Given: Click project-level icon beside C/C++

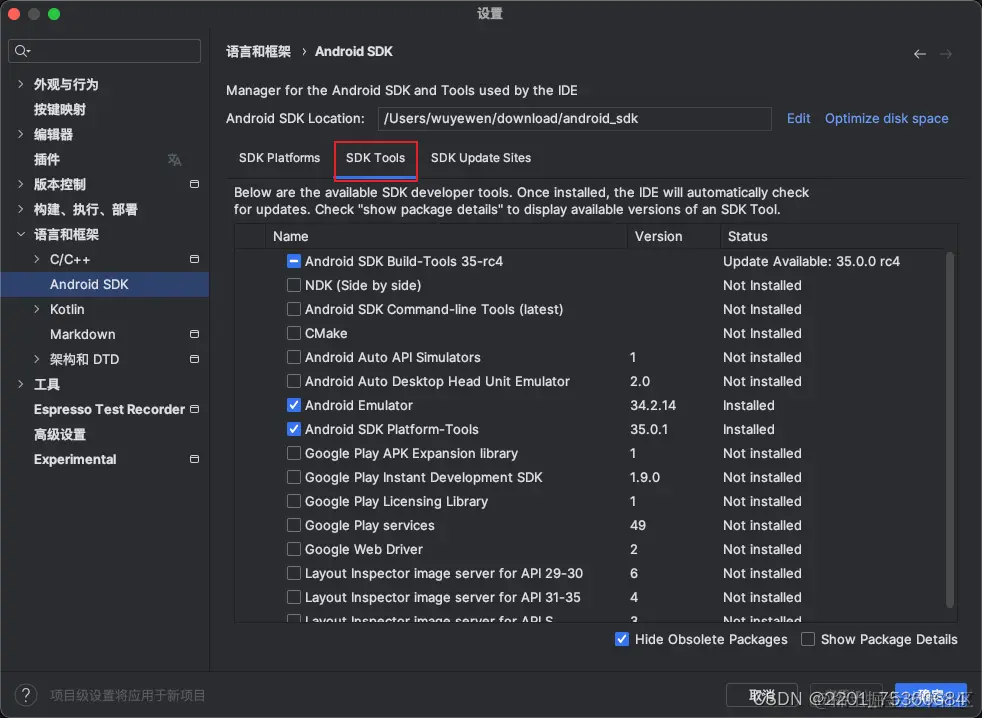Looking at the screenshot, I should (194, 259).
